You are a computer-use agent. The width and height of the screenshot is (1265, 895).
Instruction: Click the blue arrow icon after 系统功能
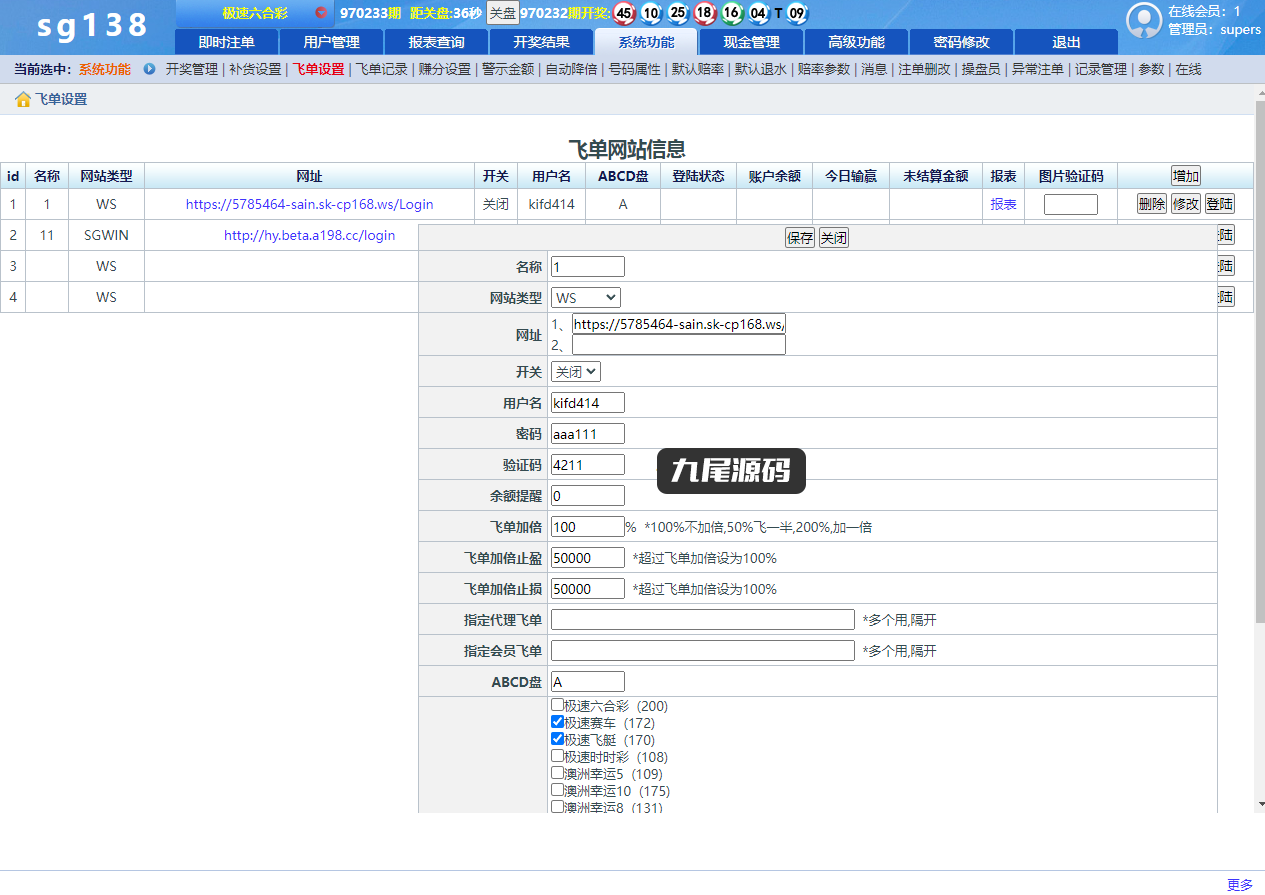tap(150, 69)
